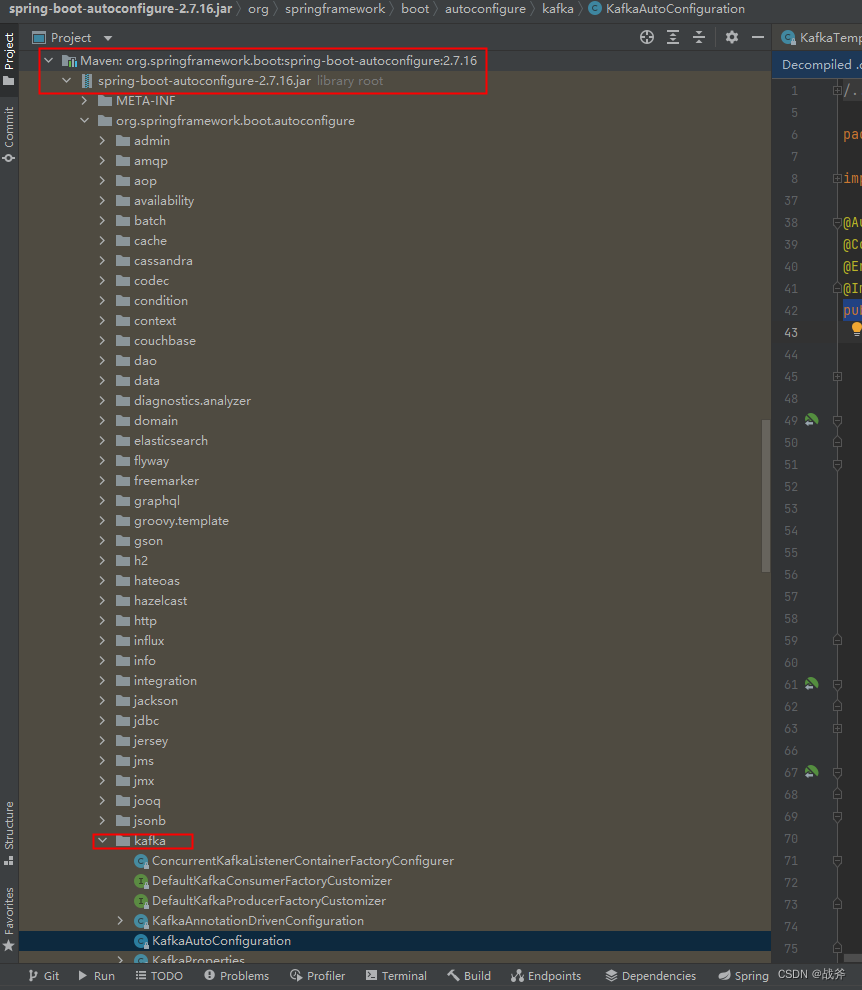
Task: Toggle the fold marker on line 63
Action: [x=837, y=728]
